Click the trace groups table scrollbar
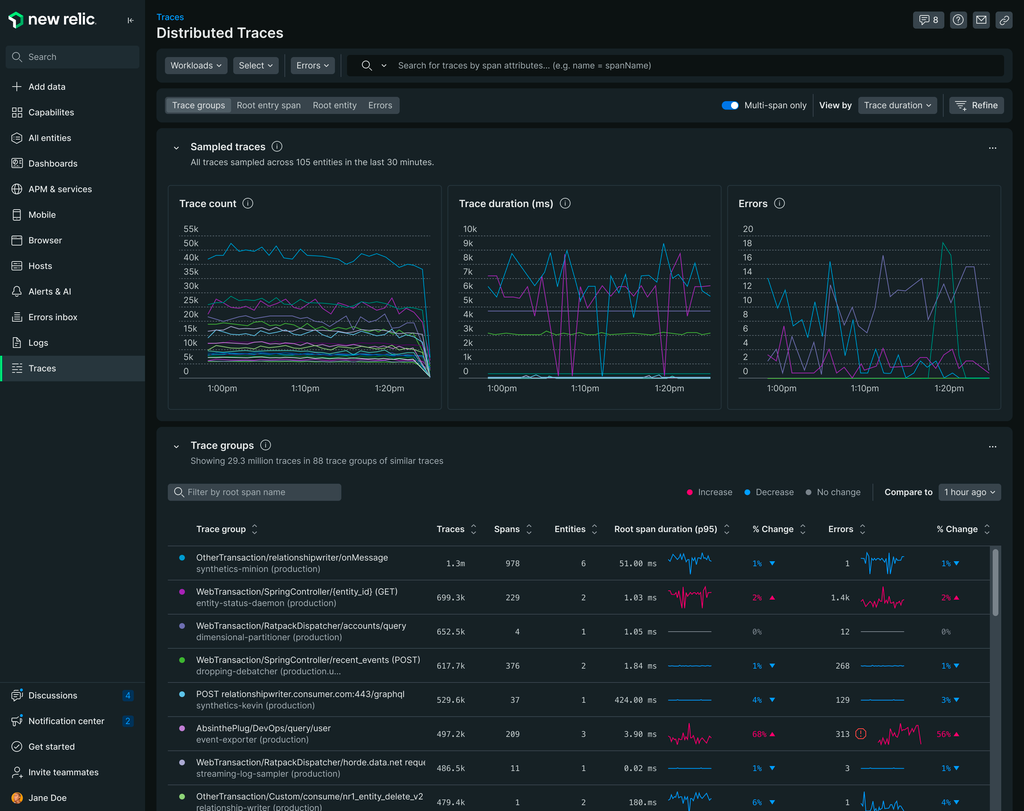 pos(995,582)
